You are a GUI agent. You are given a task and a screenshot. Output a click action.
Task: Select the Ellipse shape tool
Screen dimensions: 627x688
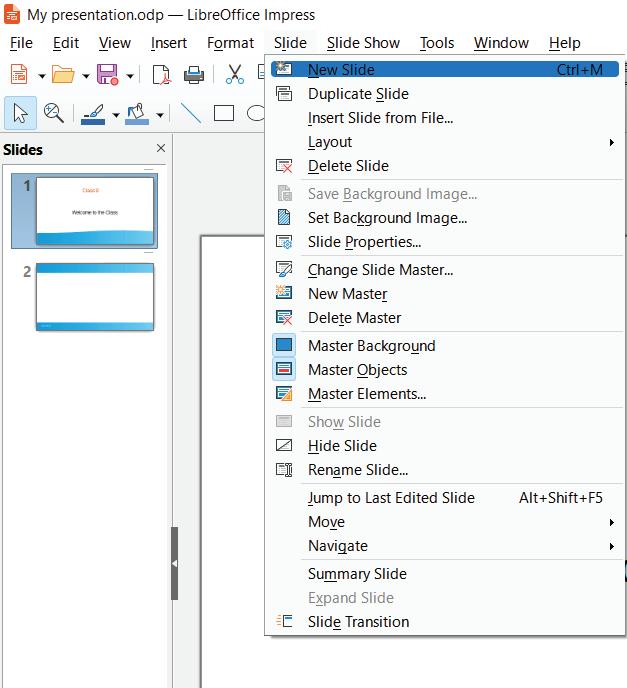tap(256, 113)
